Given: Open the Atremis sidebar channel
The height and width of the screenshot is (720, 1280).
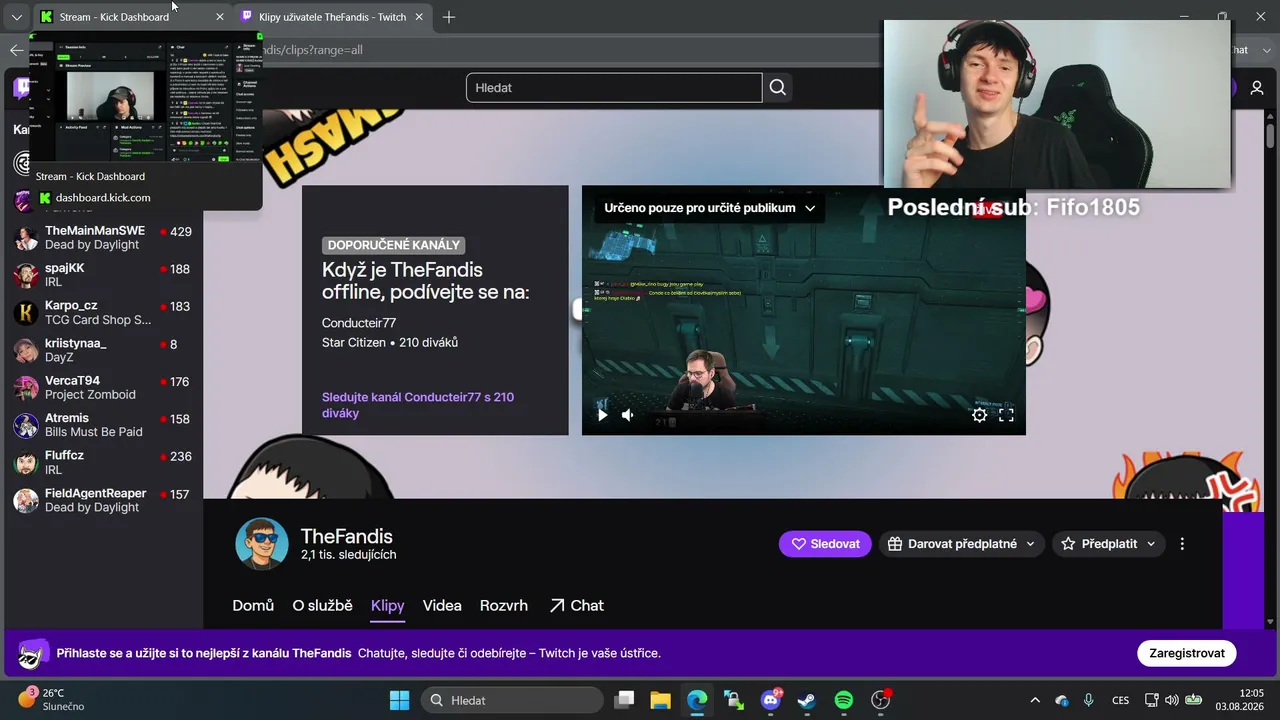Looking at the screenshot, I should pyautogui.click(x=102, y=425).
